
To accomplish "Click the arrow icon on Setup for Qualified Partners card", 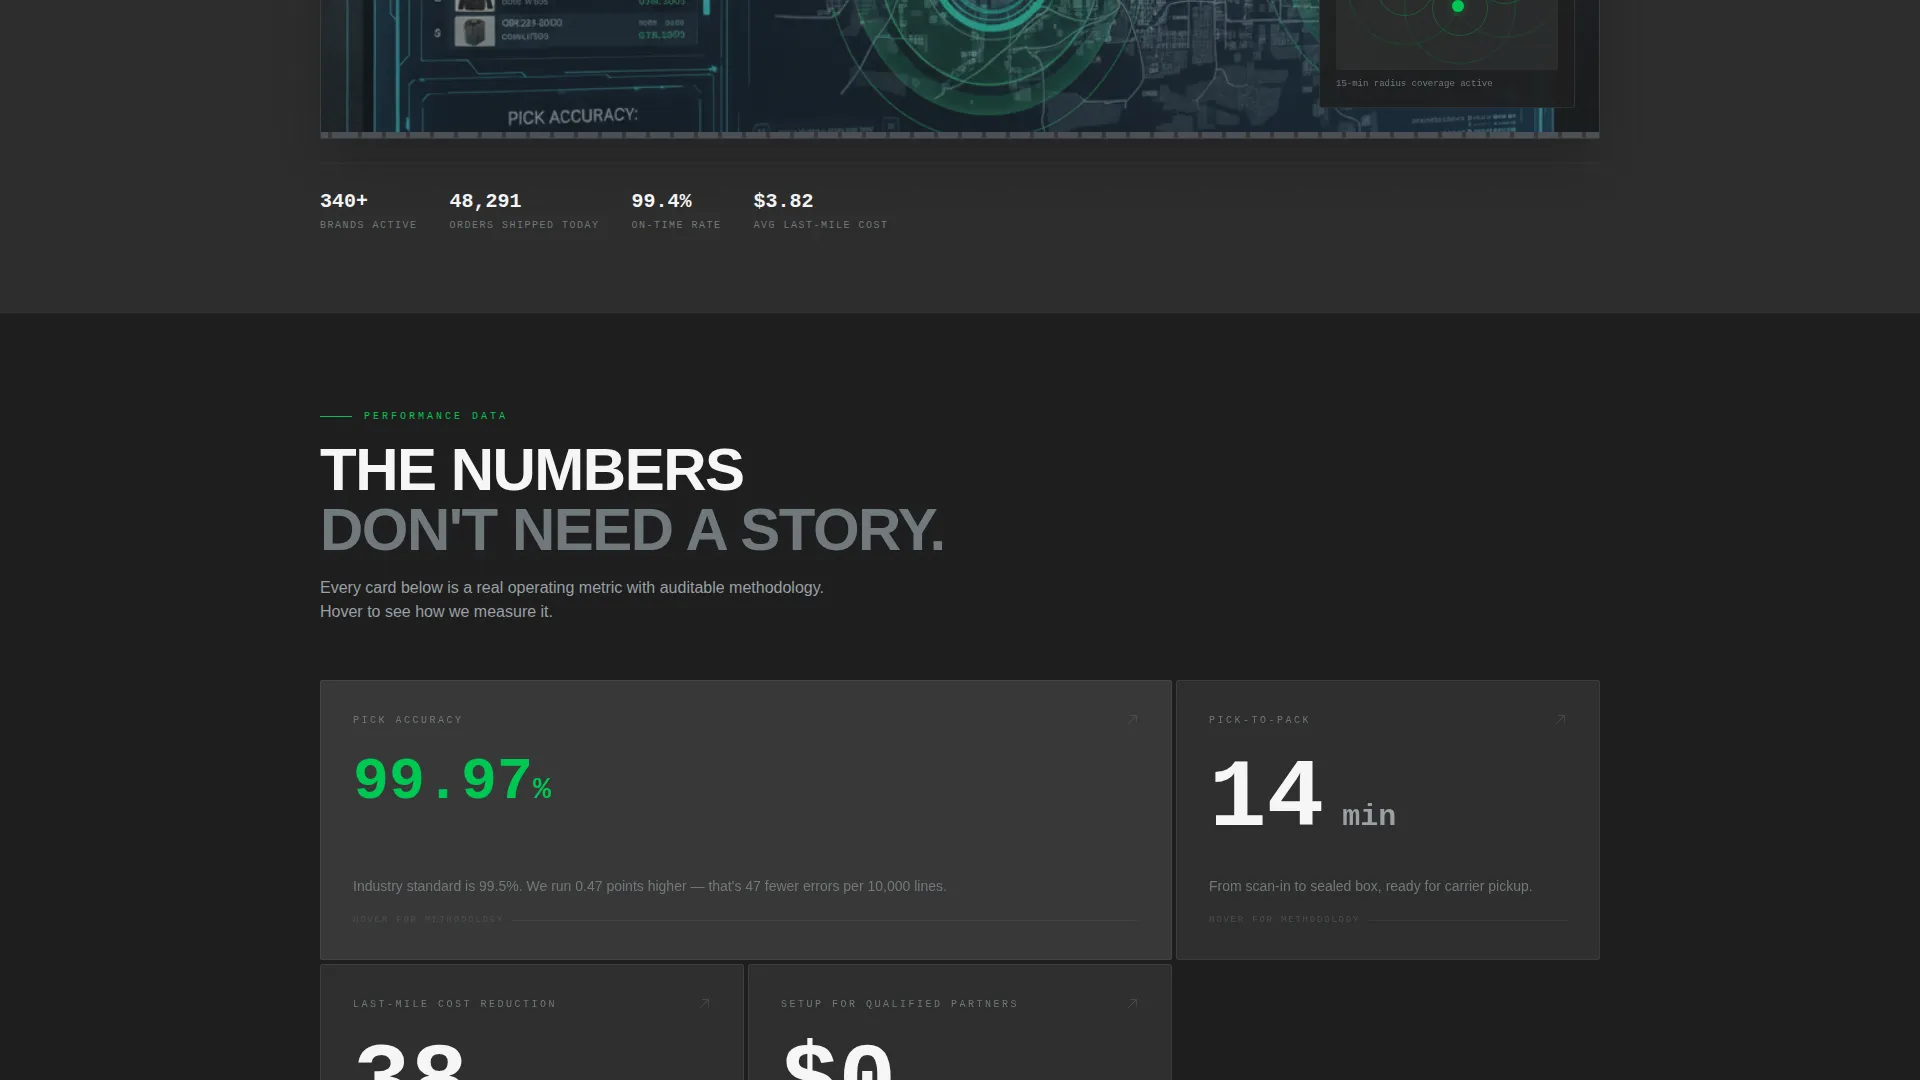I will [1133, 1003].
